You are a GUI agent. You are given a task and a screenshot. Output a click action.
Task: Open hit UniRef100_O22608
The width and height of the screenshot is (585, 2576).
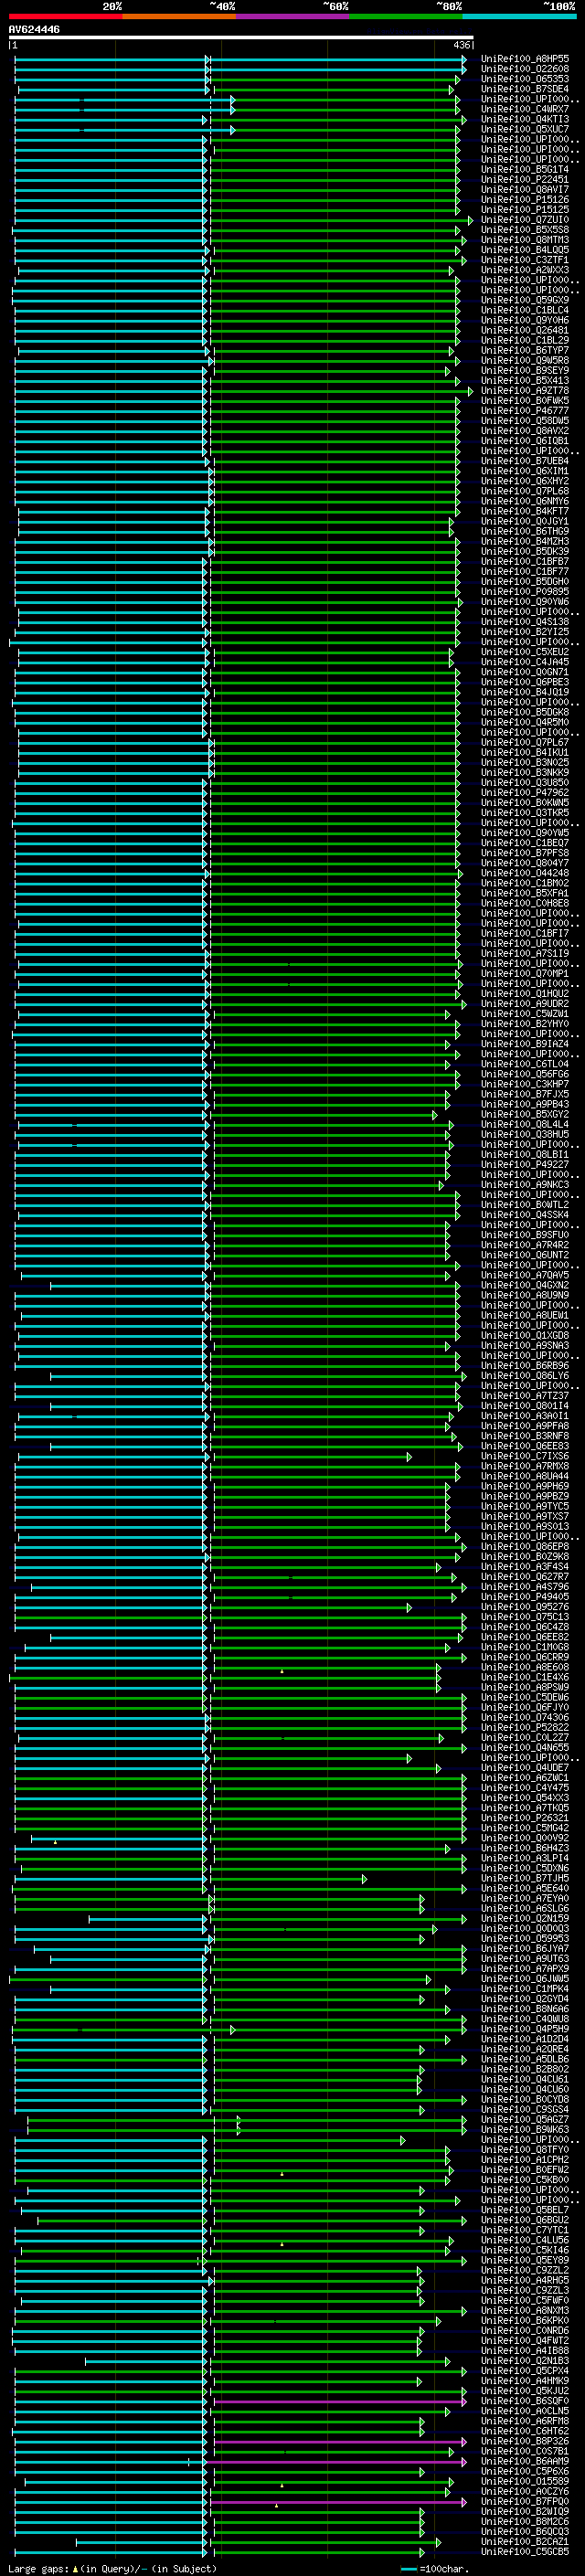525,69
